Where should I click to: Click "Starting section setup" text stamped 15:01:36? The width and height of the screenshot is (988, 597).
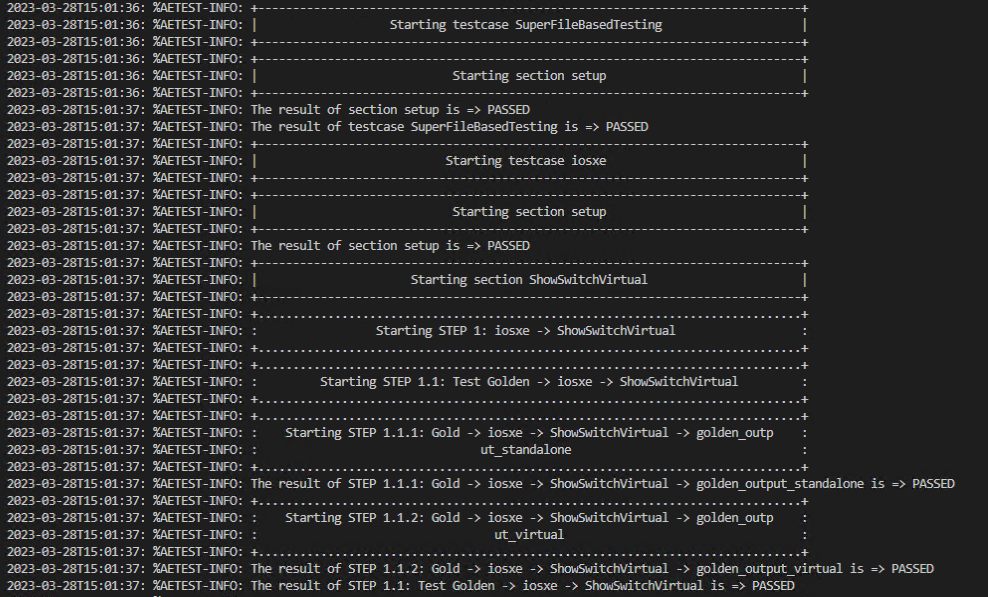pyautogui.click(x=529, y=76)
